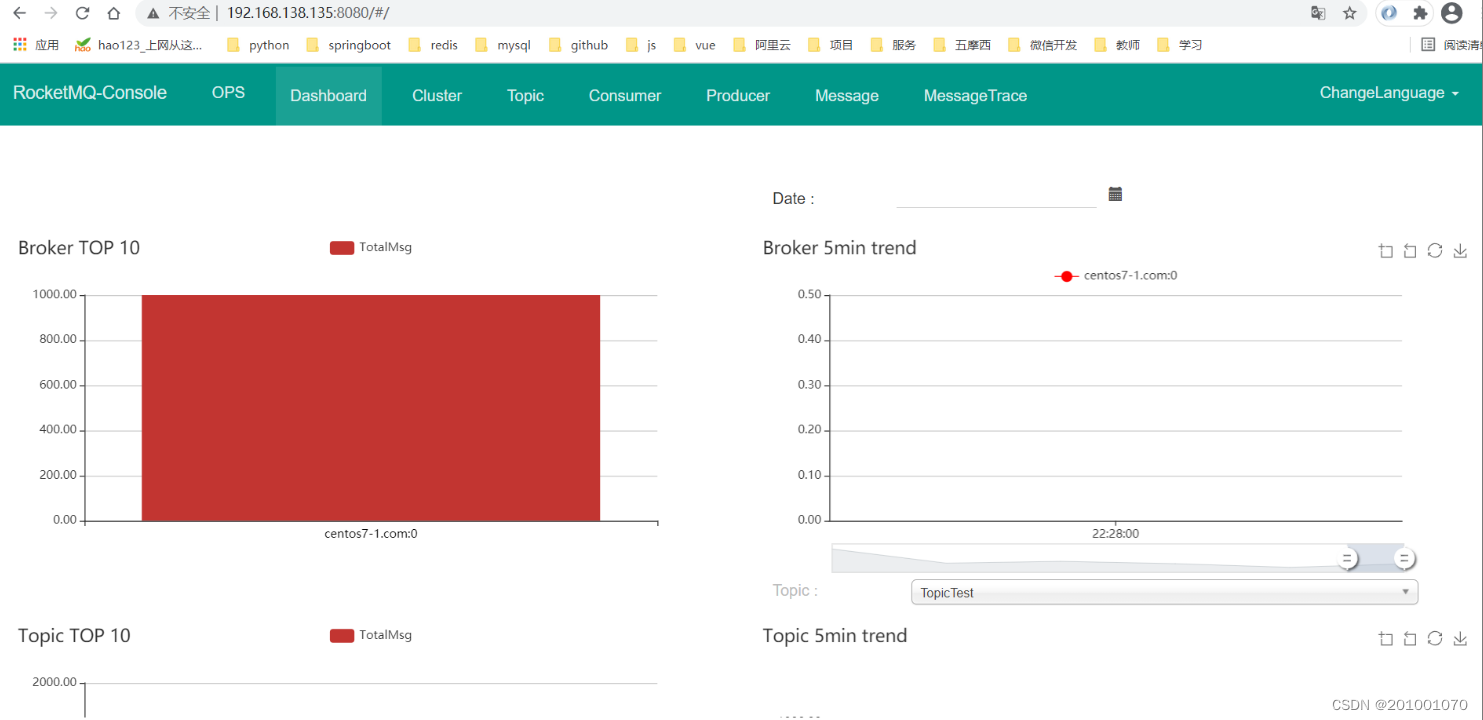The height and width of the screenshot is (720, 1483).
Task: Click zoom reset icon in Topic 5min trend
Action: 1410,639
